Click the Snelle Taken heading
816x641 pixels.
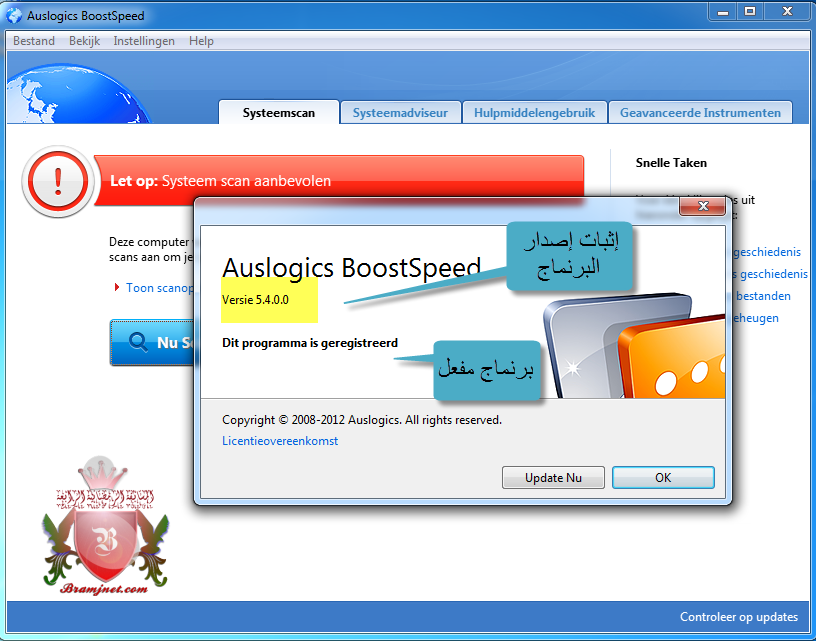[671, 163]
